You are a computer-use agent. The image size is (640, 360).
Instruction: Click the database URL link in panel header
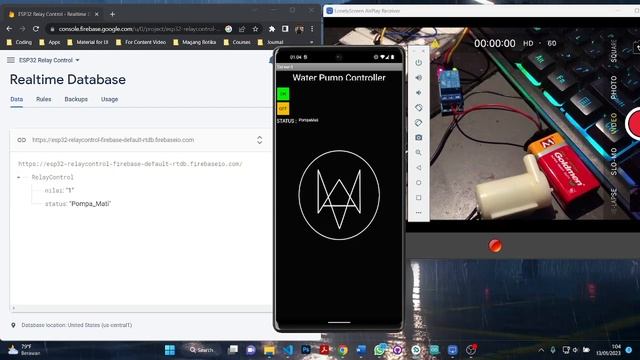pyautogui.click(x=113, y=140)
